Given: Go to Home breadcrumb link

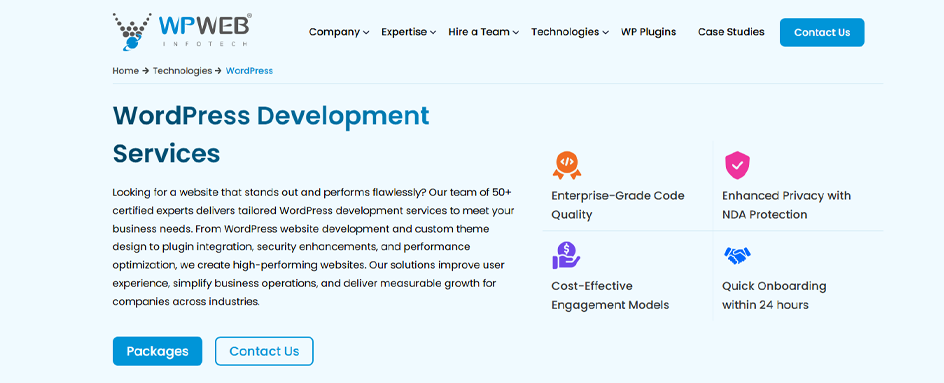Looking at the screenshot, I should pyautogui.click(x=125, y=70).
